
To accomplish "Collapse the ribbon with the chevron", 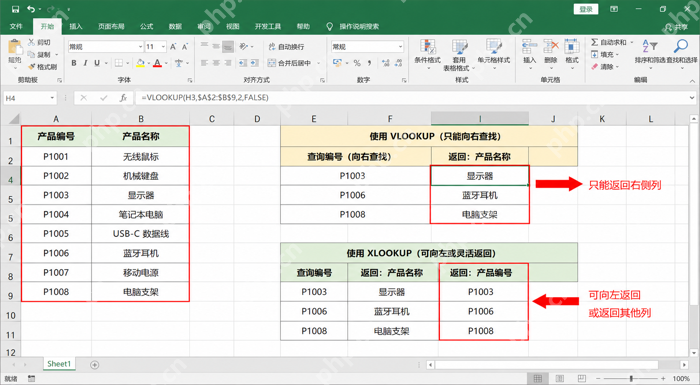I will coord(692,81).
